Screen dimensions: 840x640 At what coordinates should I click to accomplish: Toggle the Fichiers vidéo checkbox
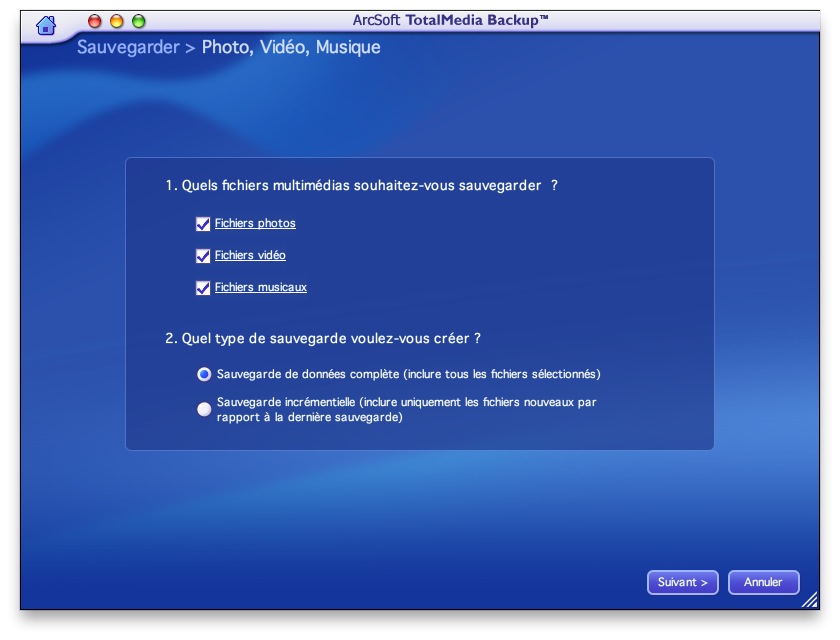point(203,256)
